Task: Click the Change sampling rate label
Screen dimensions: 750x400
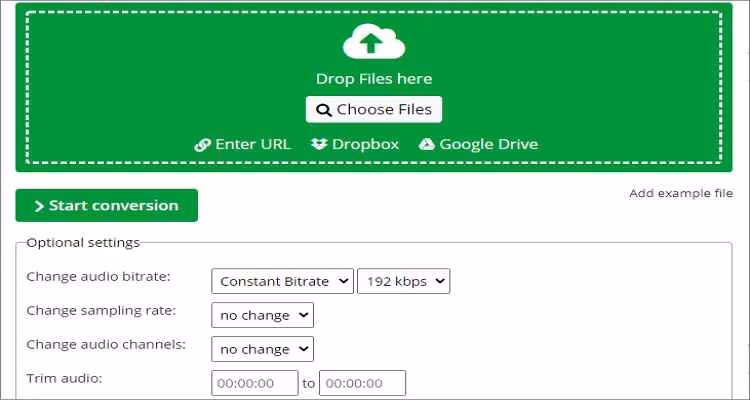Action: (x=101, y=311)
